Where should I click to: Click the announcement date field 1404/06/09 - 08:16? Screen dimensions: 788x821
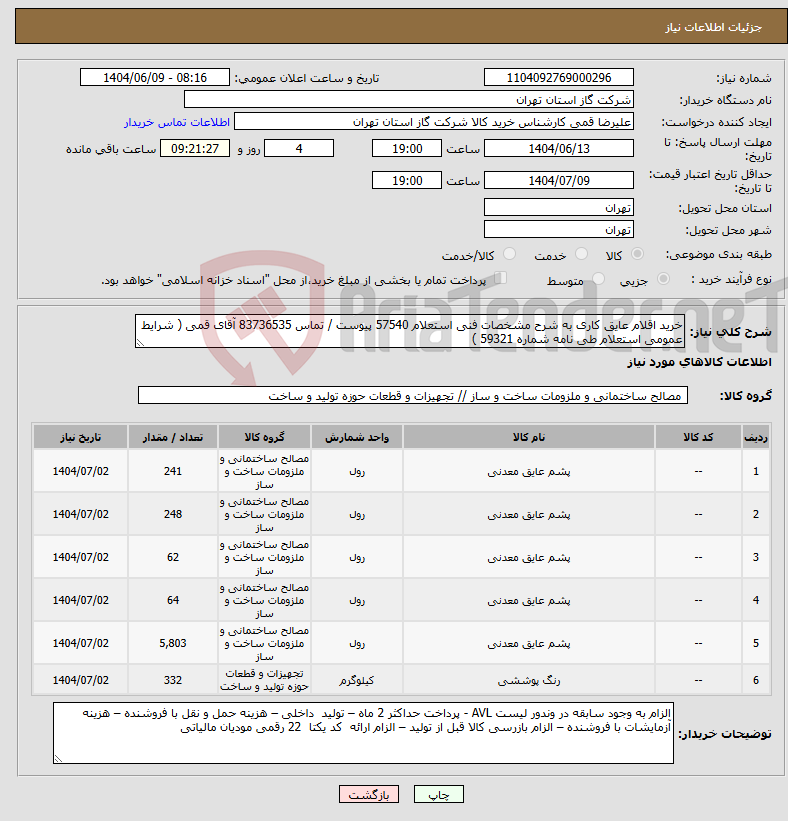154,77
